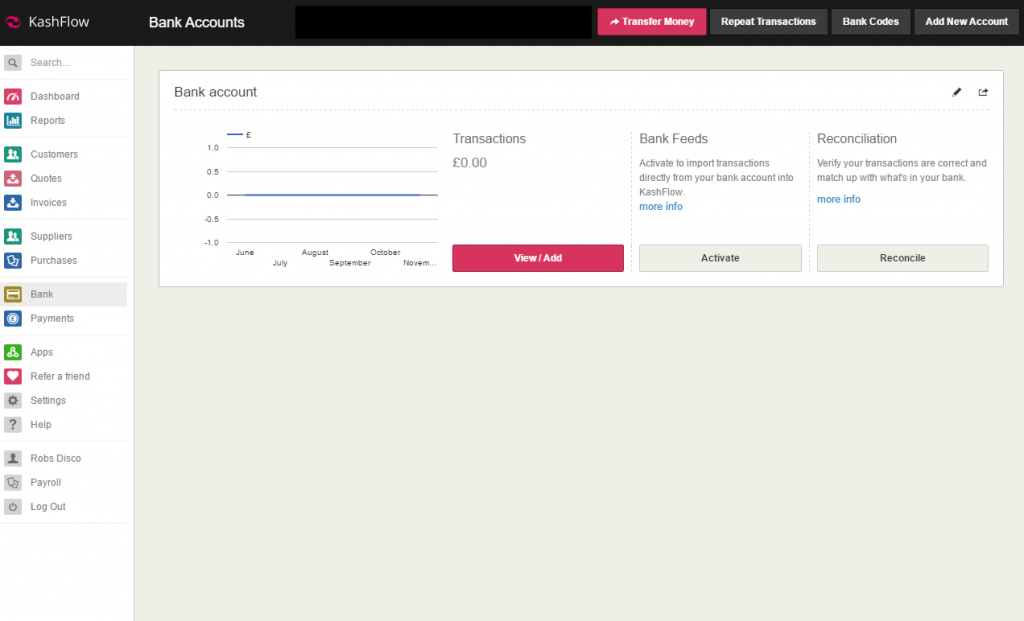The width and height of the screenshot is (1024, 621).
Task: Open the Quotes section
Action: click(x=46, y=179)
